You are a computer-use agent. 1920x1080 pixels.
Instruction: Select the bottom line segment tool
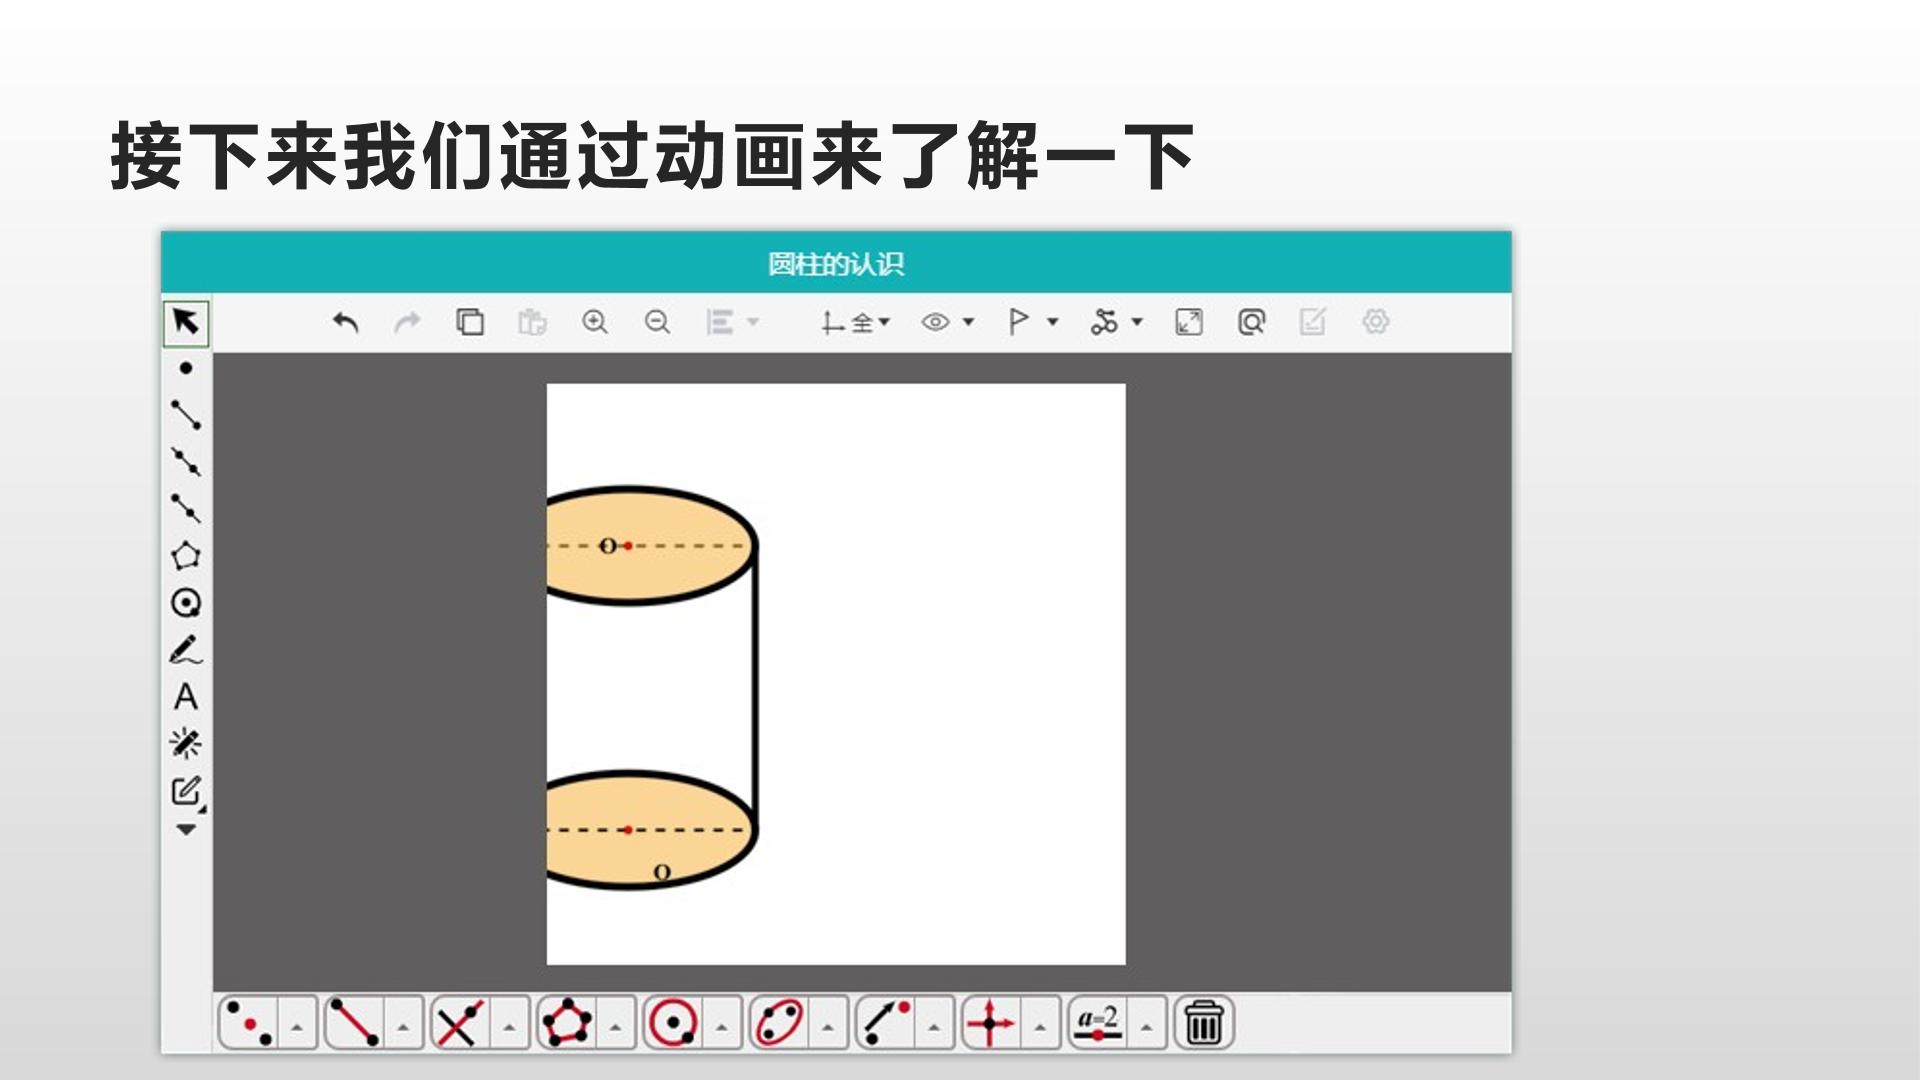354,1023
